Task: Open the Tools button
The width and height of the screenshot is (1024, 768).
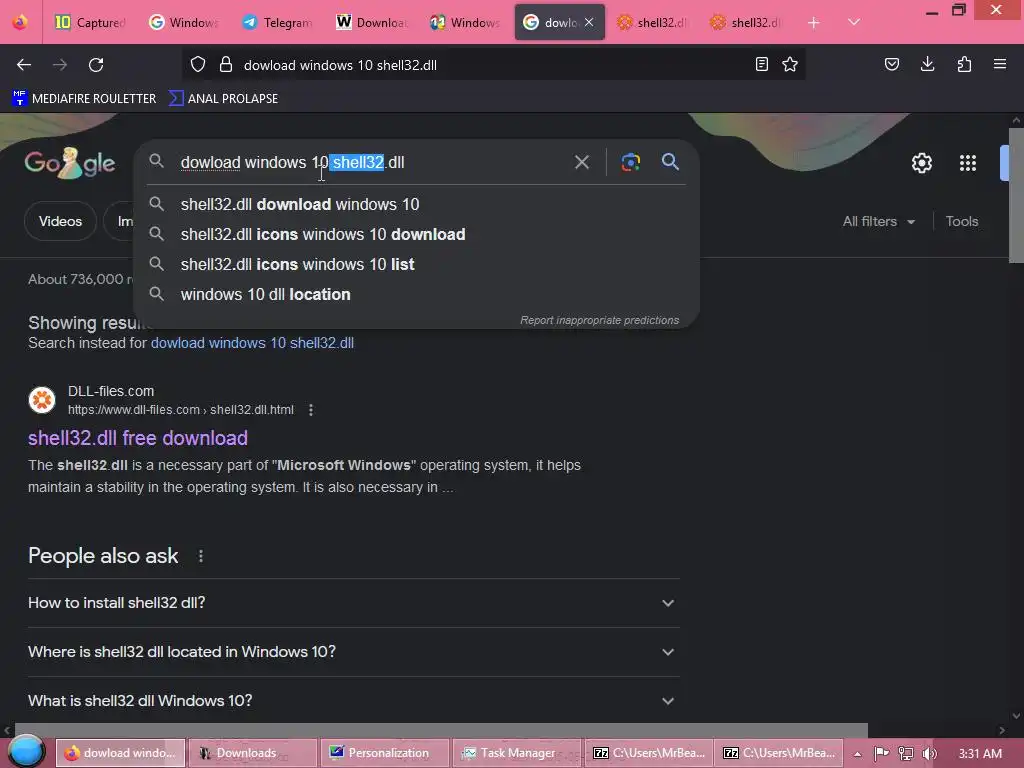Action: point(962,221)
